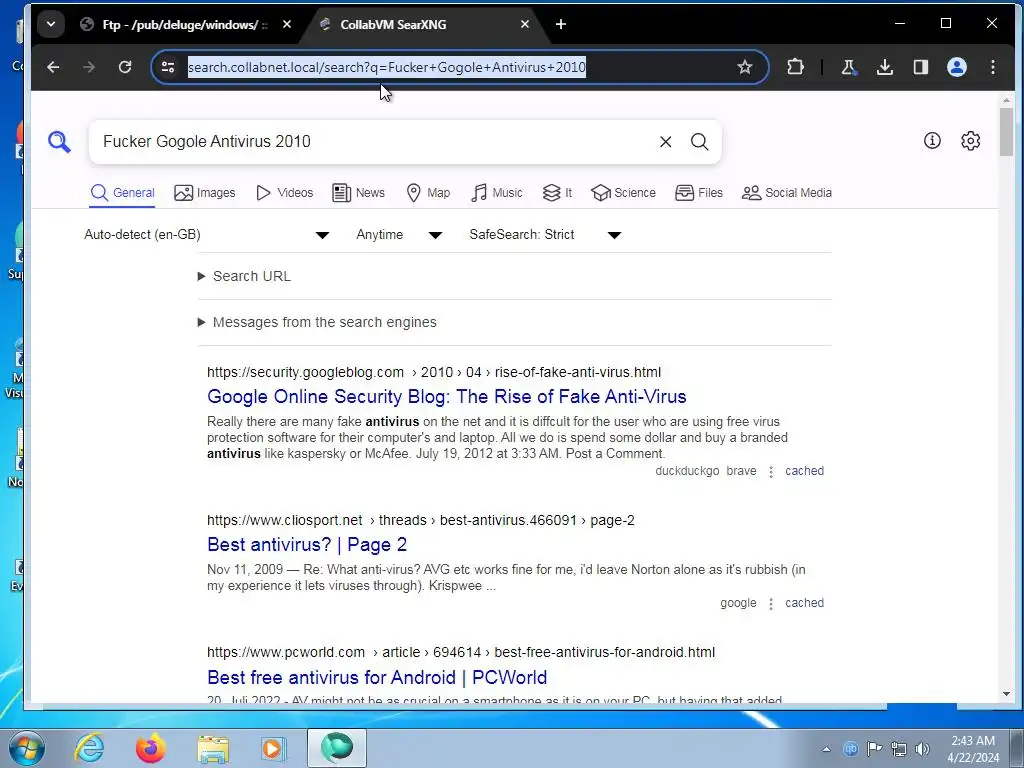
Task: Open Preferences gear icon
Action: 970,140
